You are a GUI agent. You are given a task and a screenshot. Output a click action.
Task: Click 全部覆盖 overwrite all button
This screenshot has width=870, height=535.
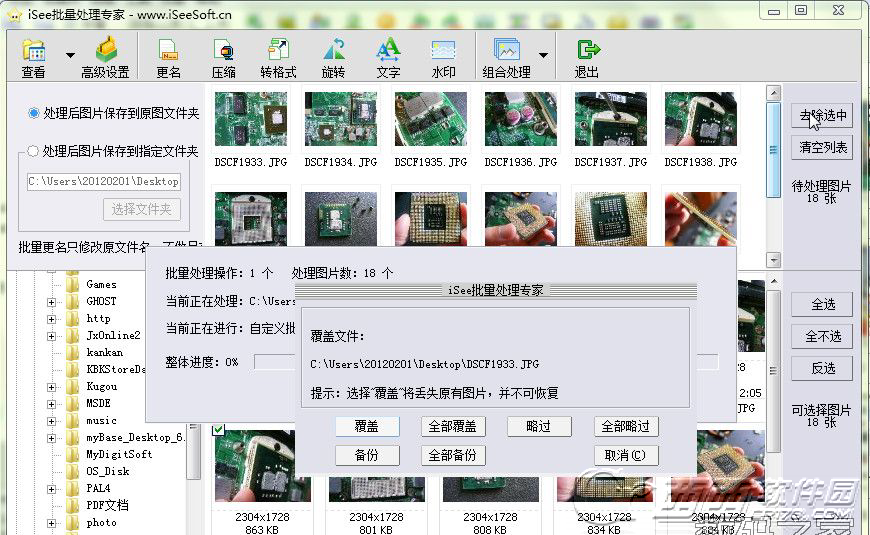(x=453, y=426)
